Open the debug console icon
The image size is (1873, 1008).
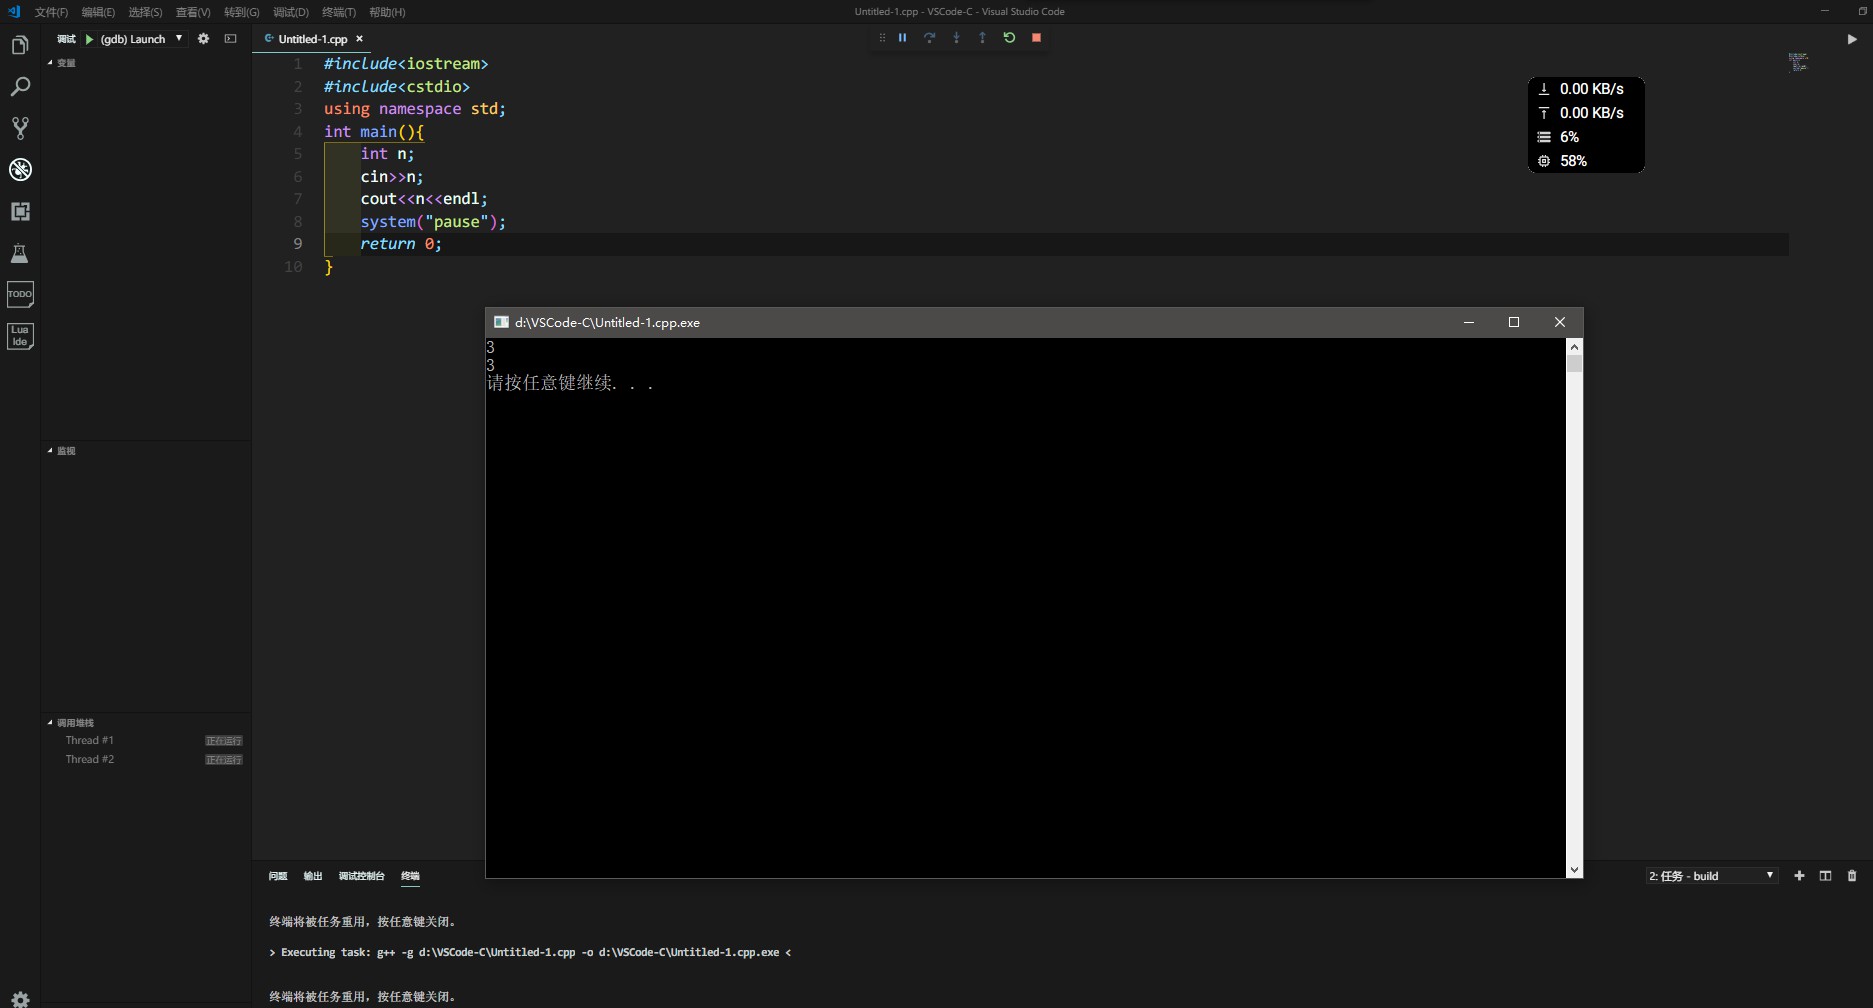coord(231,39)
